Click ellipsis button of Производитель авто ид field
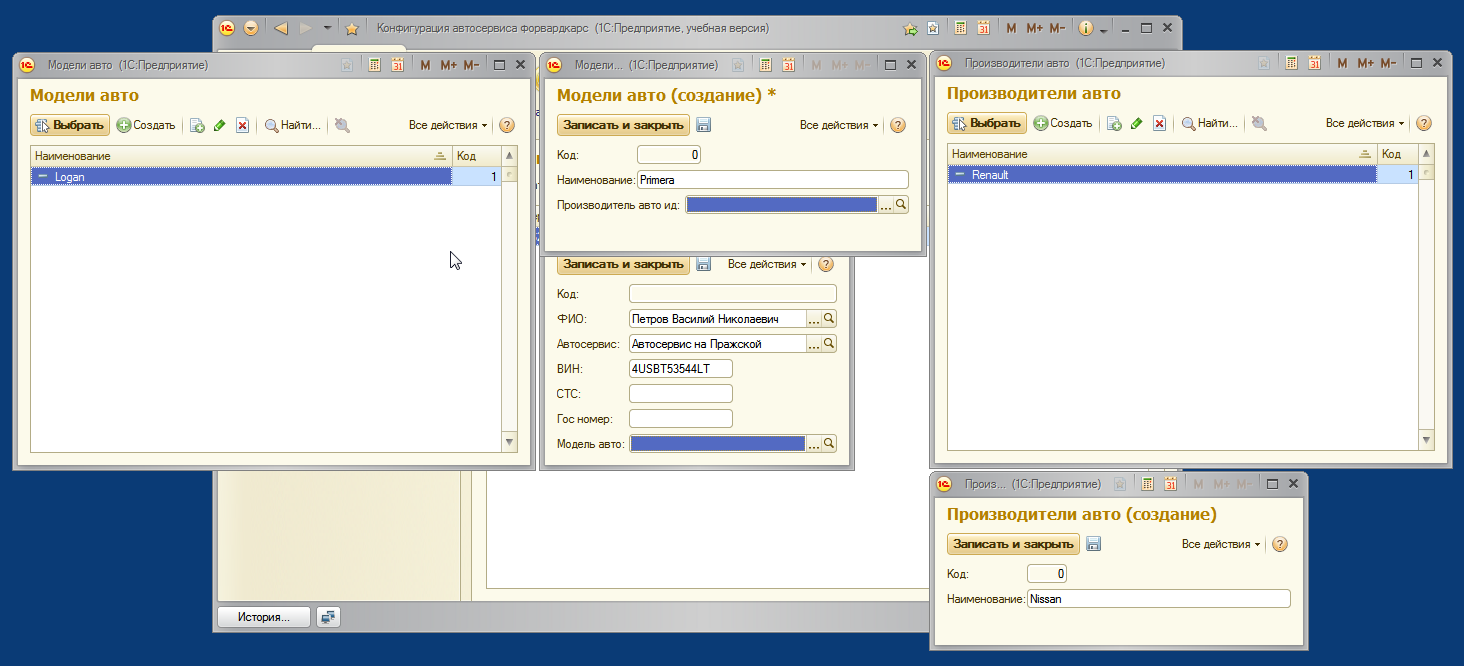This screenshot has width=1464, height=666. pos(886,205)
